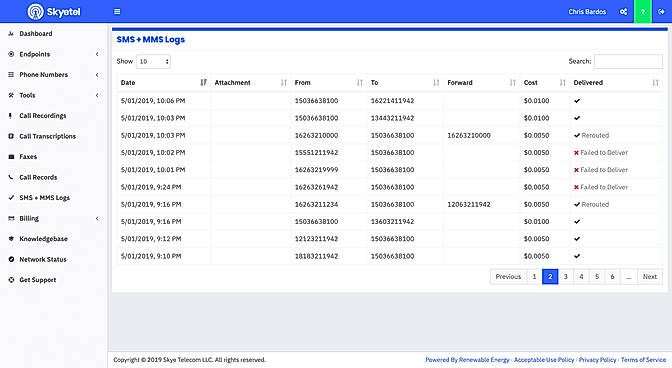Viewport: 672px width, 368px height.
Task: Open the settings gears icon
Action: click(x=624, y=12)
